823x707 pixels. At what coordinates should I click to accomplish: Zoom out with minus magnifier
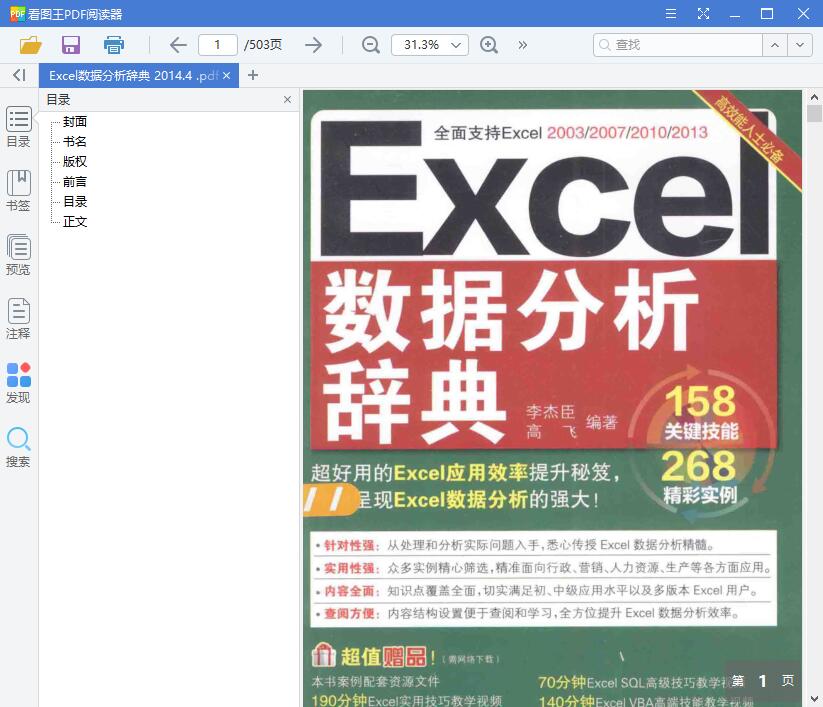point(371,45)
